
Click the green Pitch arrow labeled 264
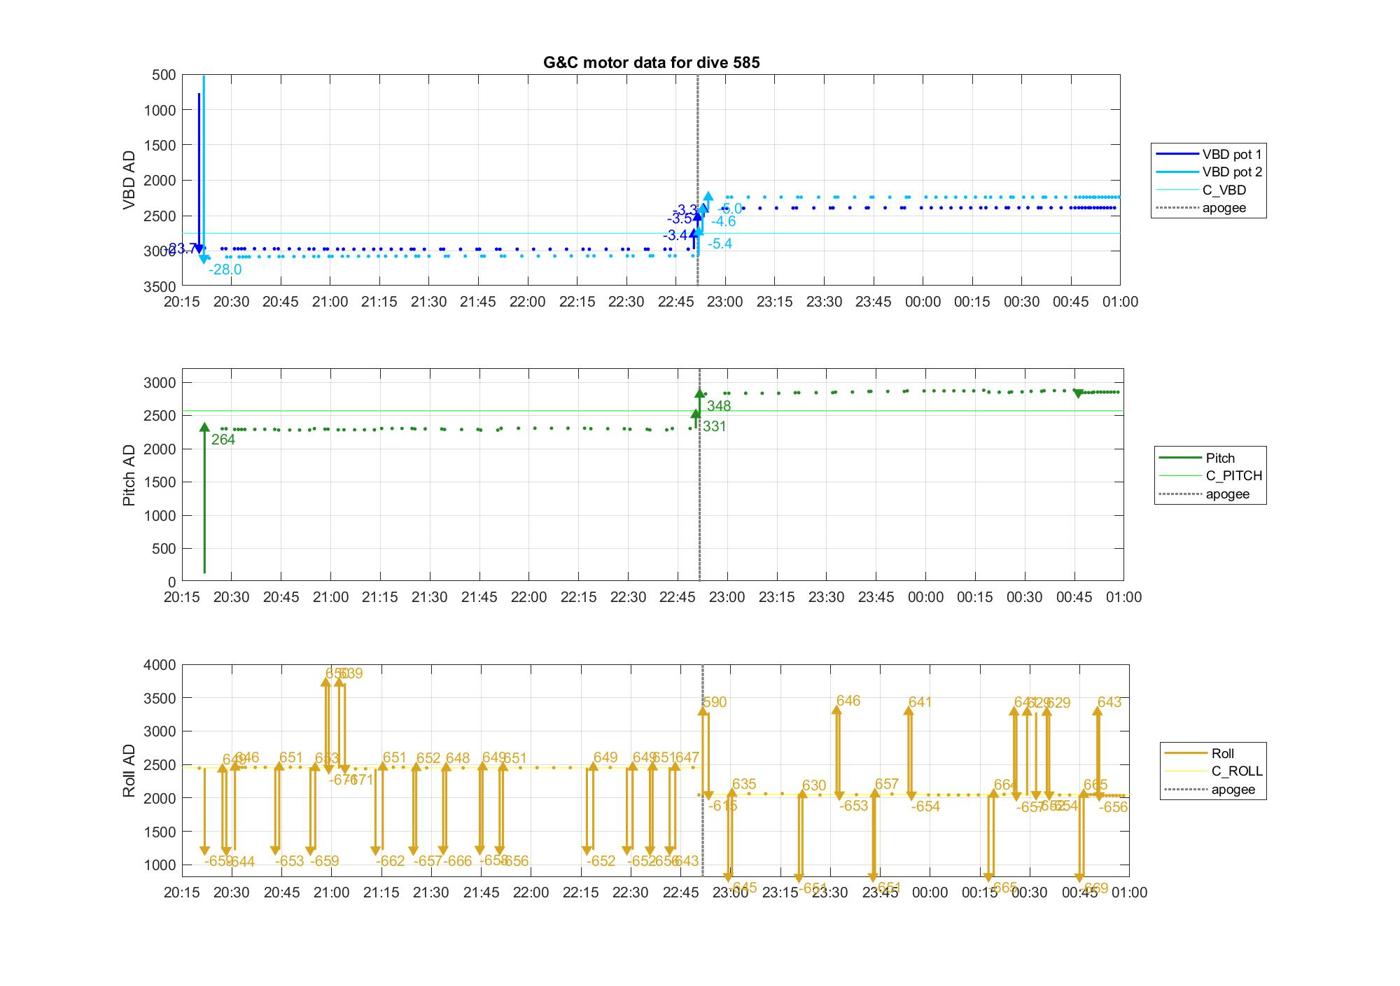[204, 498]
